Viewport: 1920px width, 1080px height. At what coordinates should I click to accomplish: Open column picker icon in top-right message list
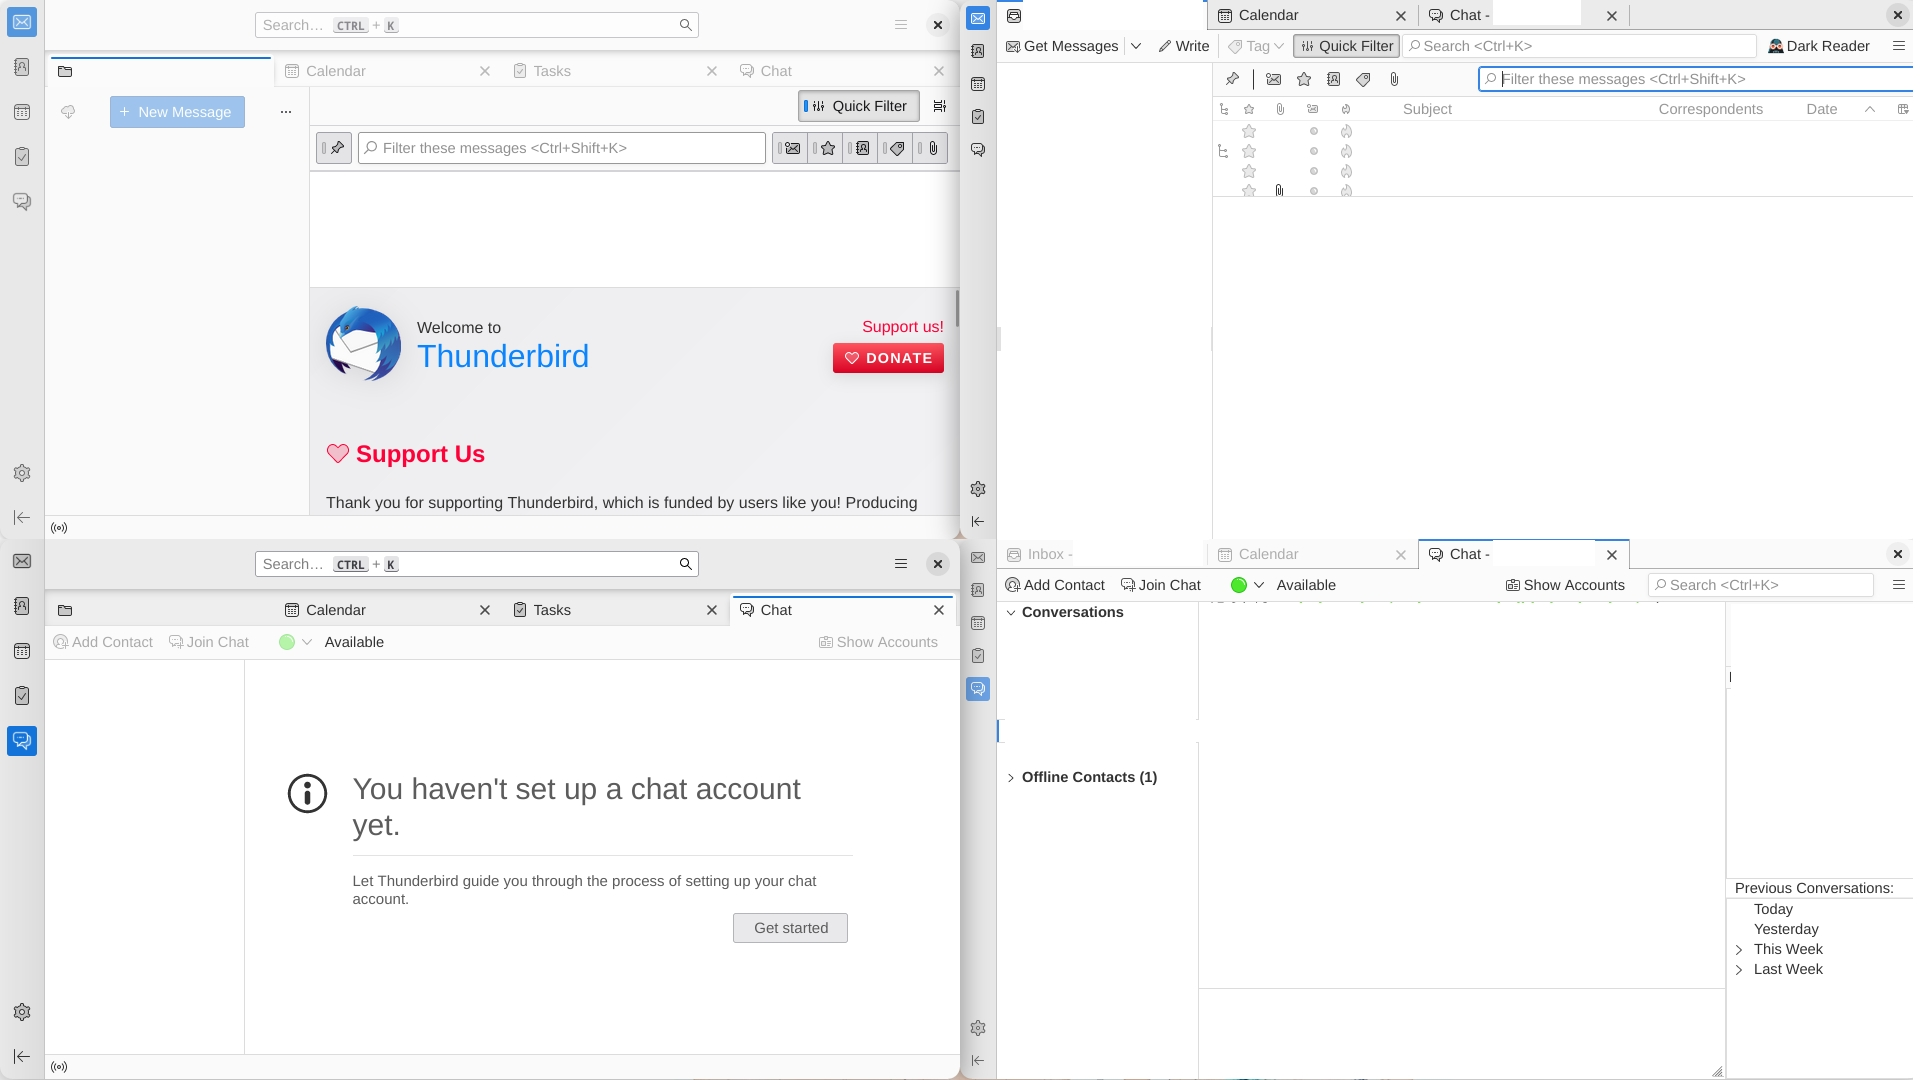[x=1902, y=109]
